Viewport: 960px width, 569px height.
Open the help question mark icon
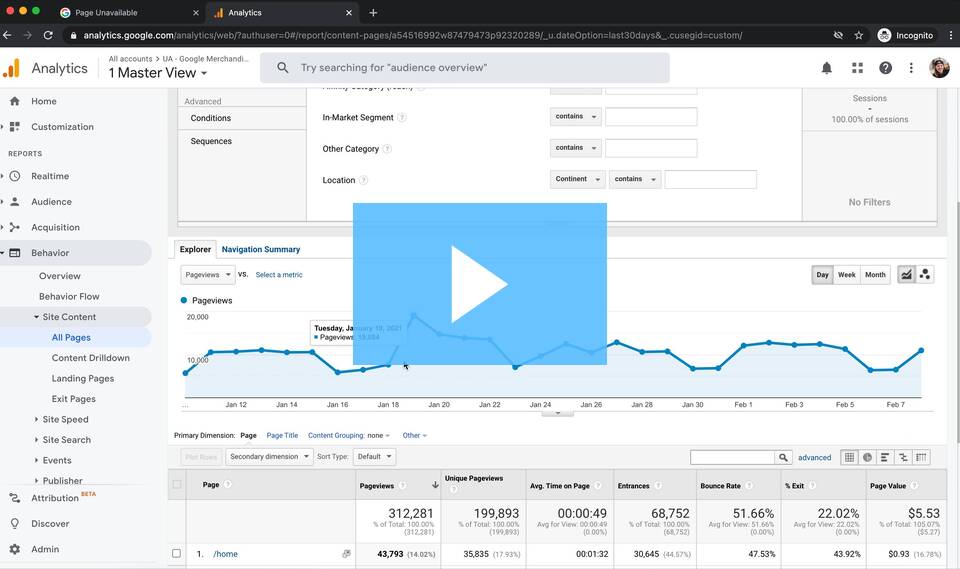click(885, 68)
